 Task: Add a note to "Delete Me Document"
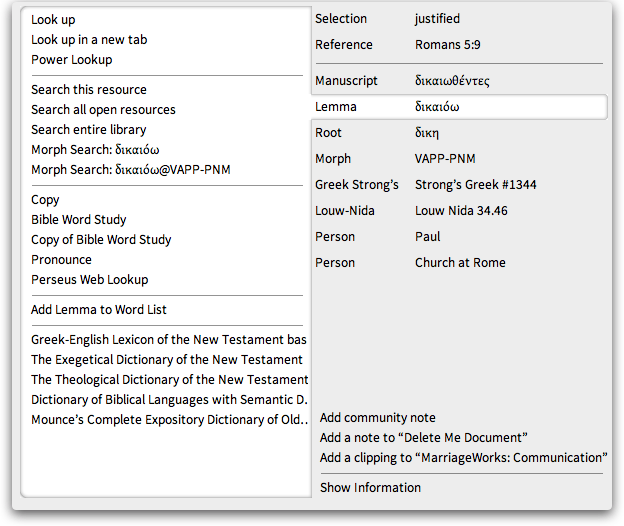(424, 437)
